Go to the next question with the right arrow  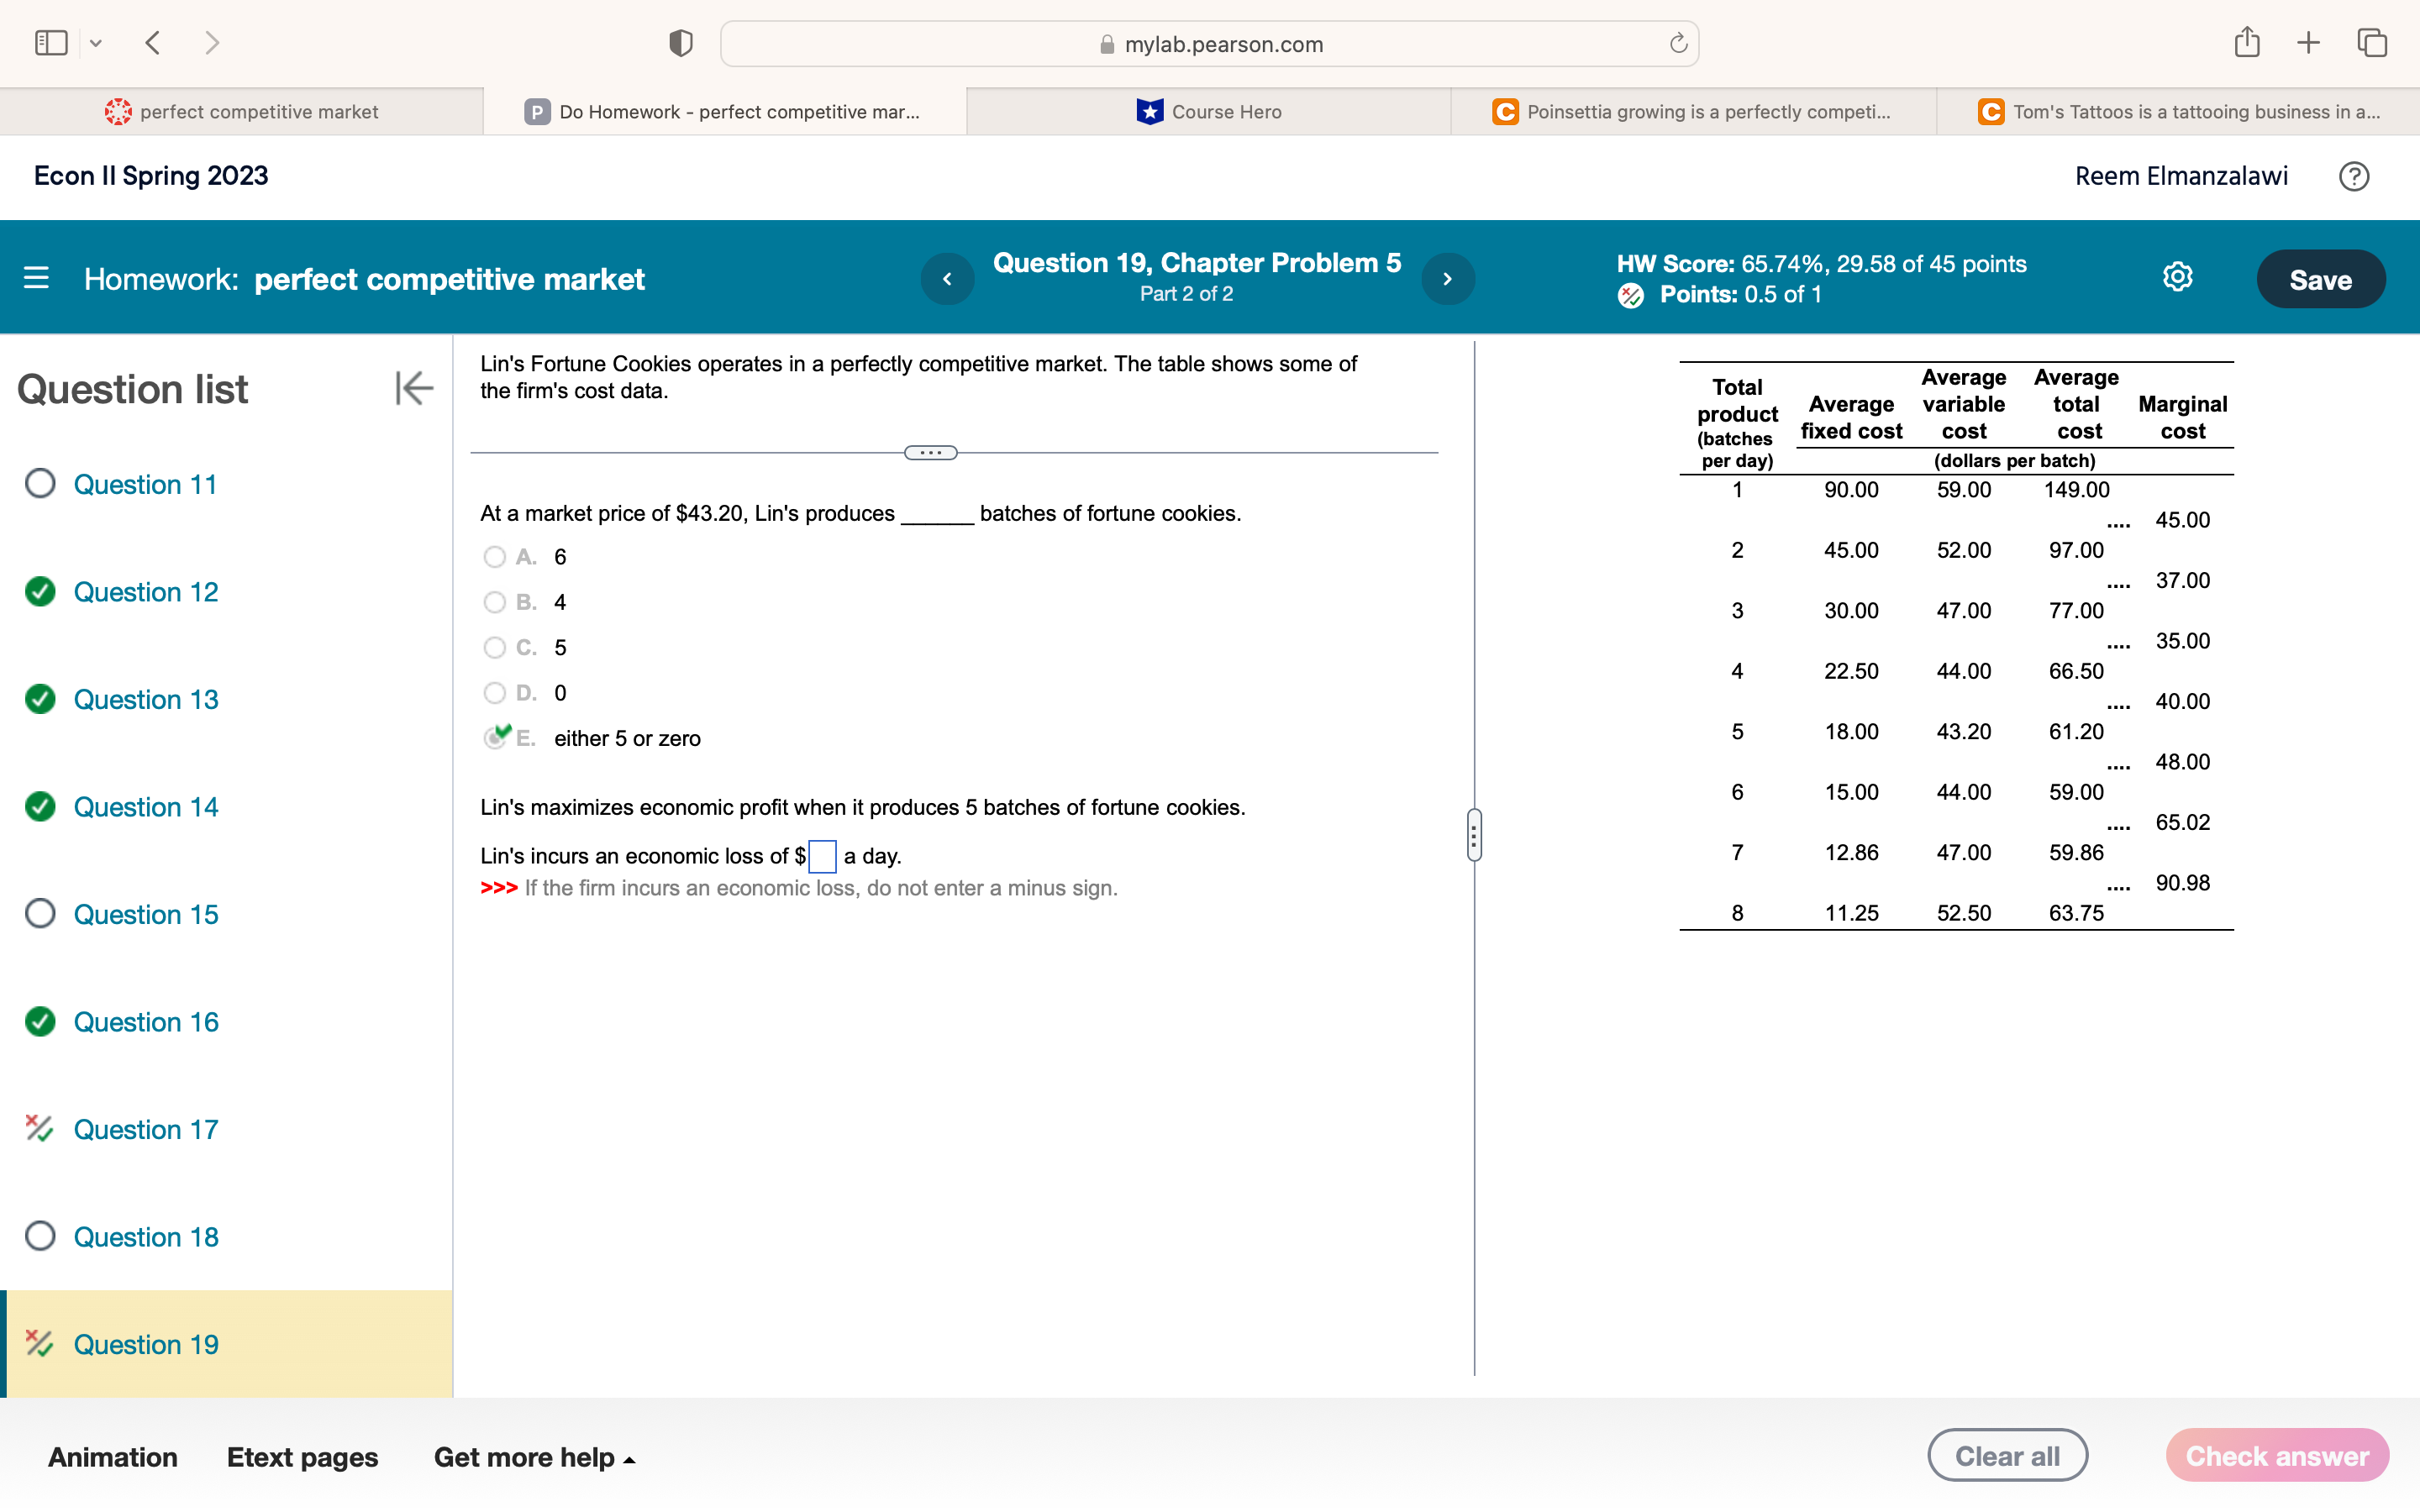click(1448, 278)
